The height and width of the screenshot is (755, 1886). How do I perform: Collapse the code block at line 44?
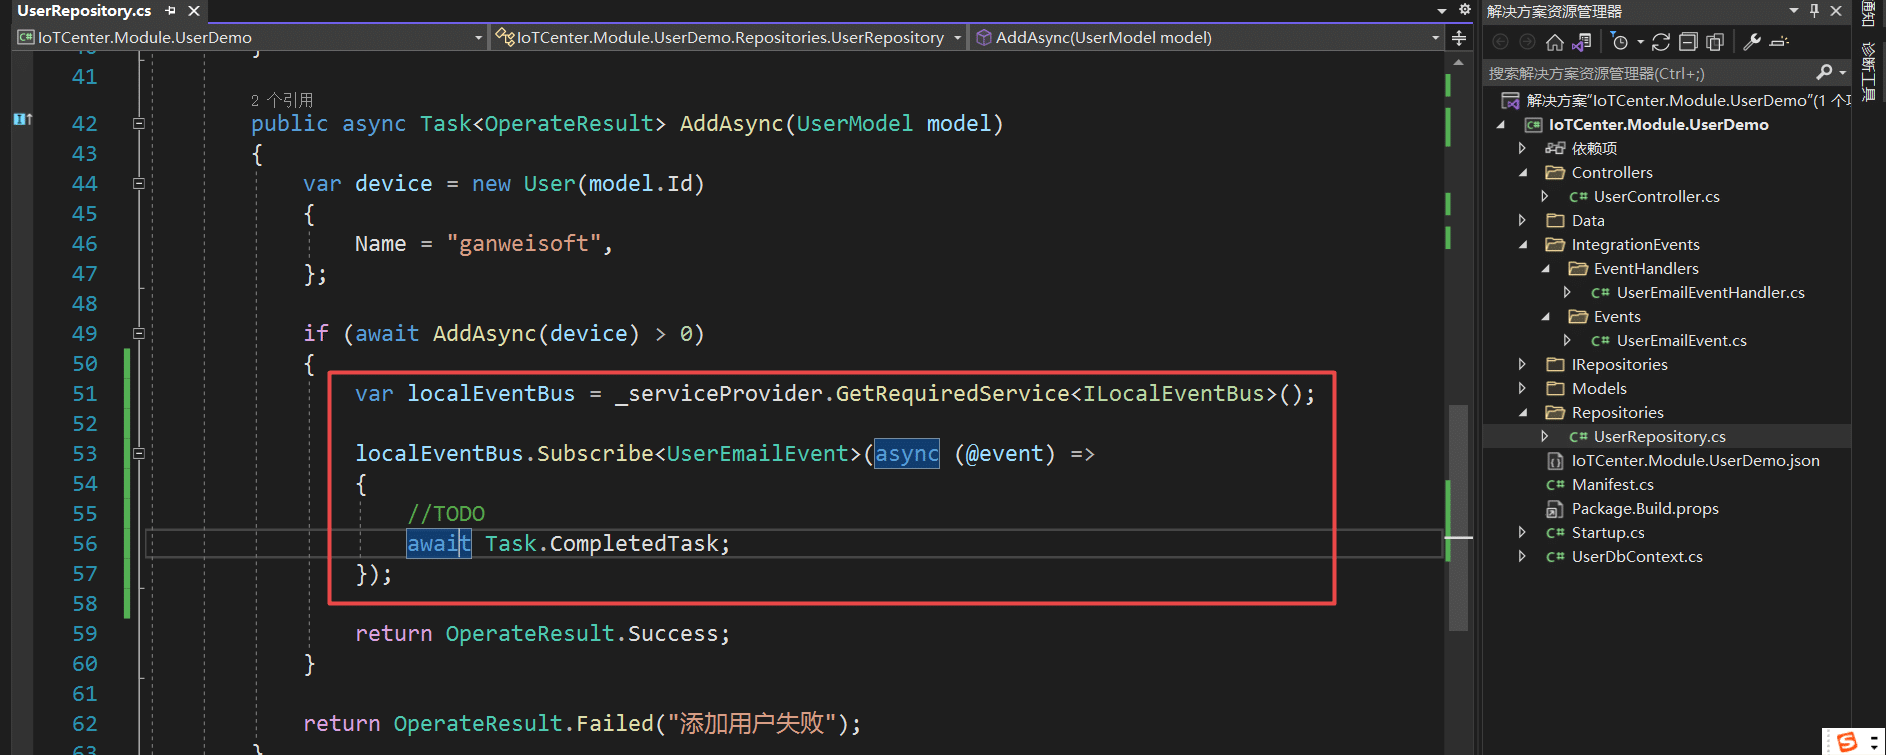[x=139, y=184]
